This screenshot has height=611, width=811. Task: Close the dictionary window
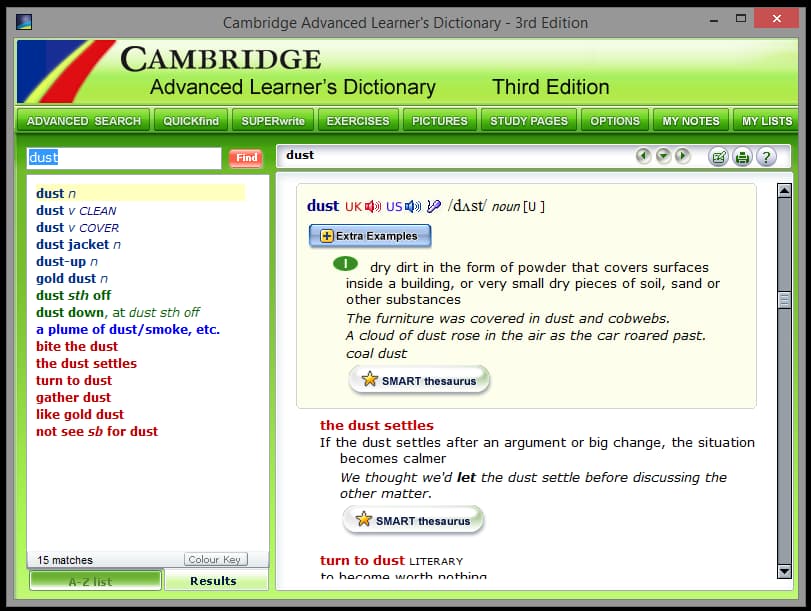776,19
